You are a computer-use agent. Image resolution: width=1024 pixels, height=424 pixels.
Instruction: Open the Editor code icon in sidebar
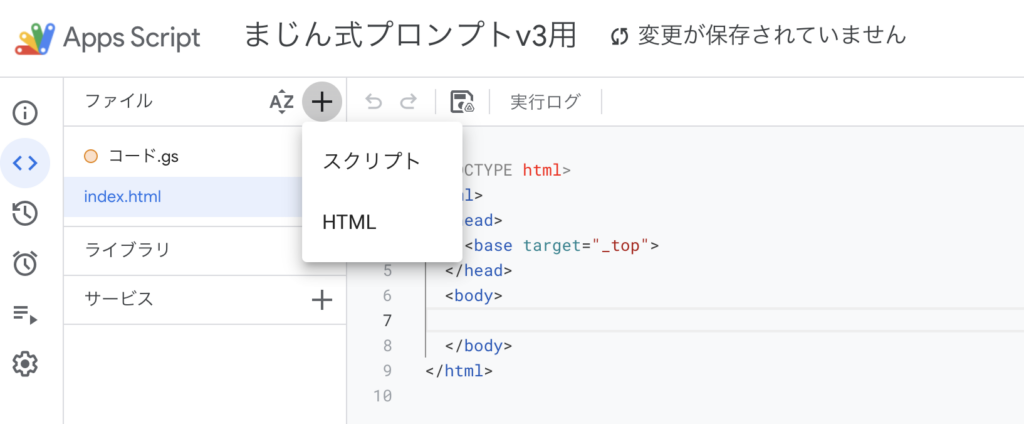point(25,163)
